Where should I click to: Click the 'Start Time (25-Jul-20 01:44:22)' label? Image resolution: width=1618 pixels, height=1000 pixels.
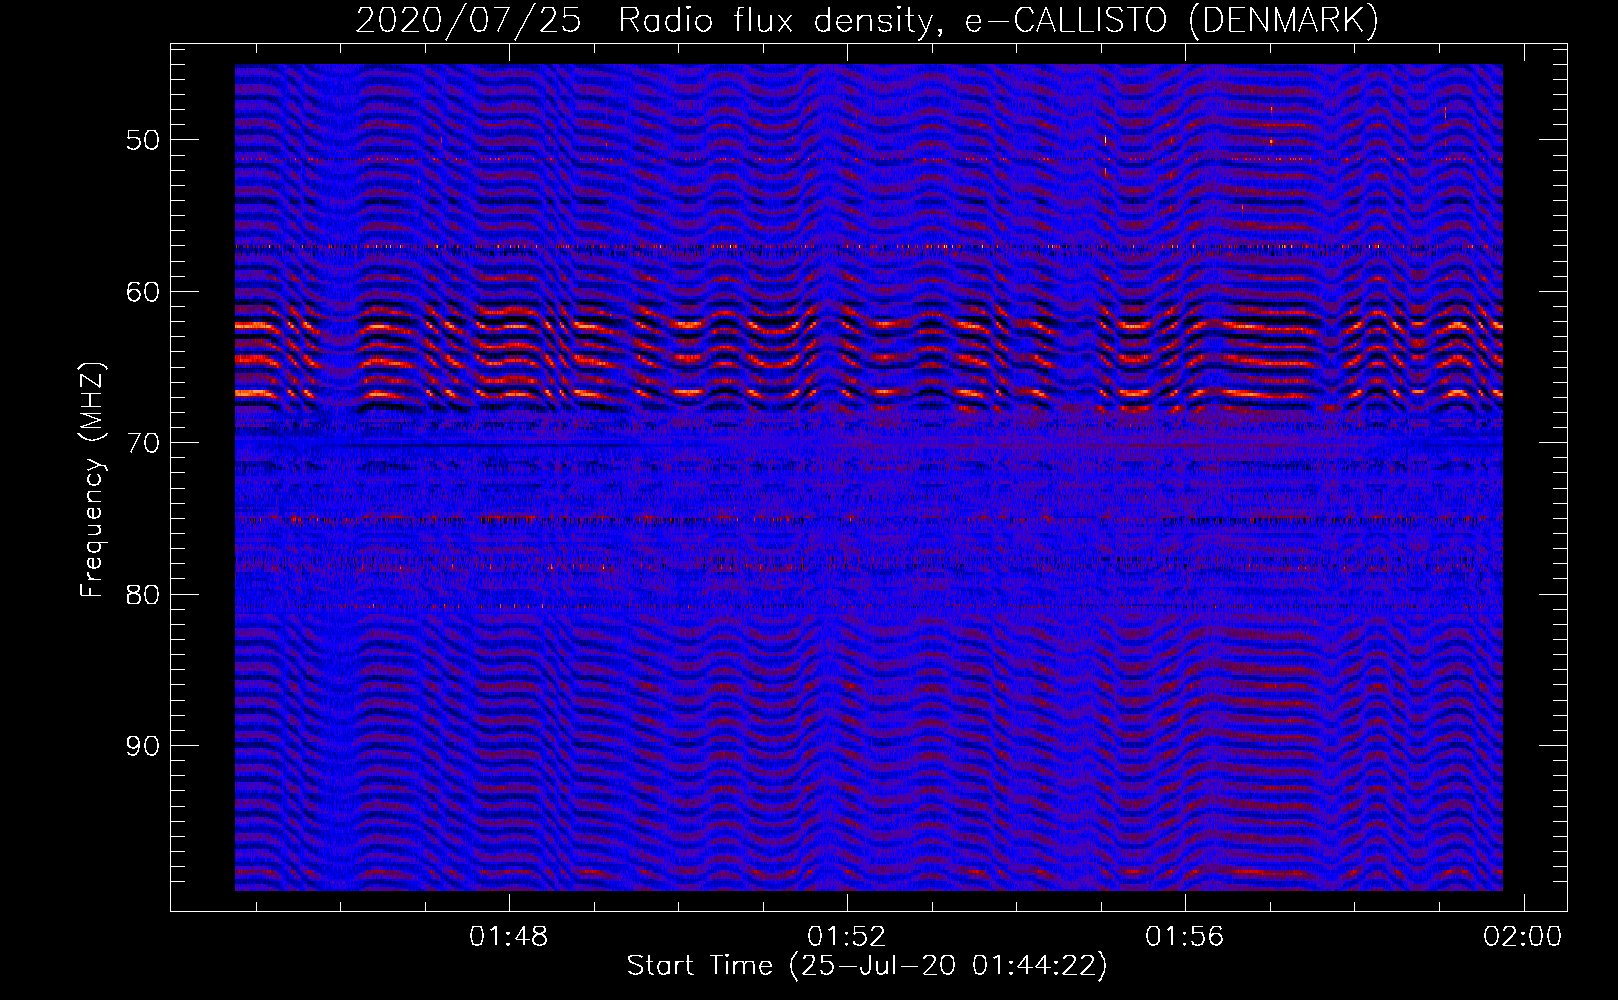(867, 966)
